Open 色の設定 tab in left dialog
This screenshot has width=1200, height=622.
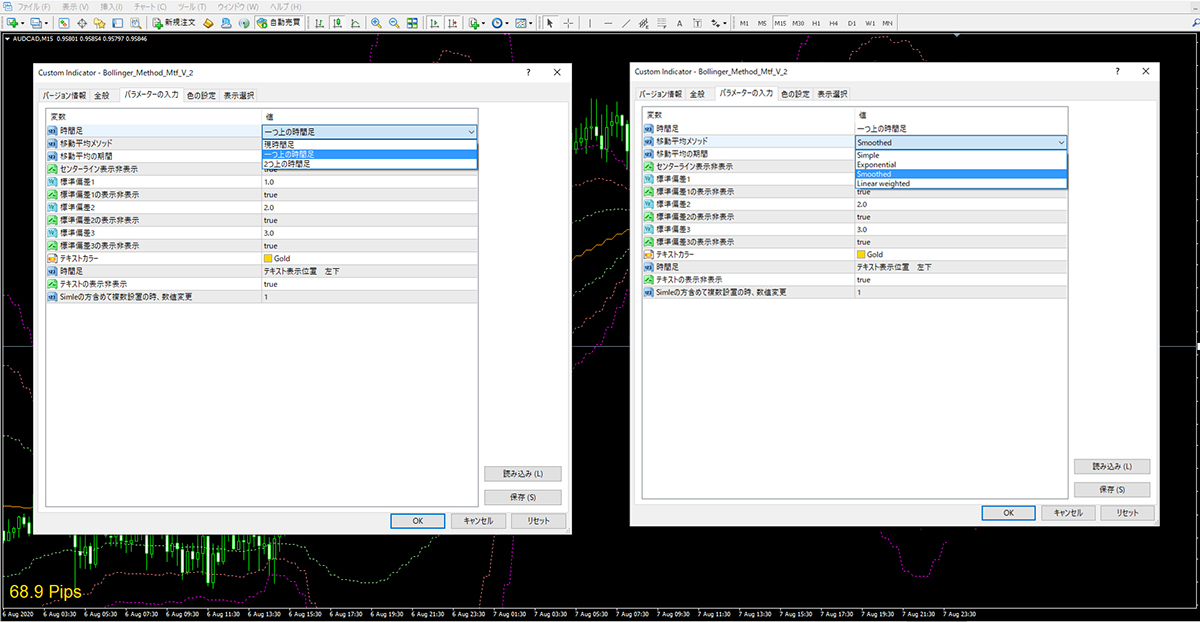201,95
